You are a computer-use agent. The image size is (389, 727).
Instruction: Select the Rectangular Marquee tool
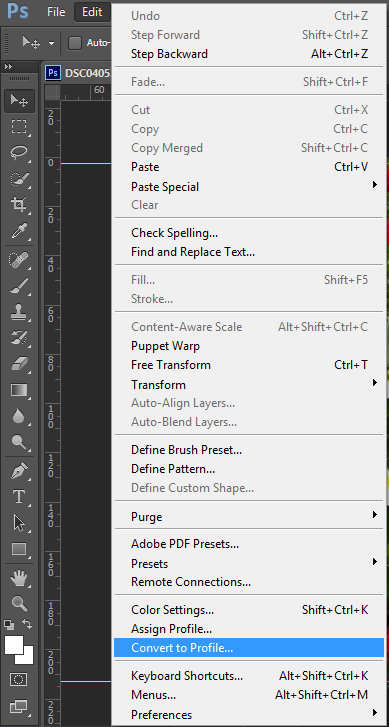[19, 127]
